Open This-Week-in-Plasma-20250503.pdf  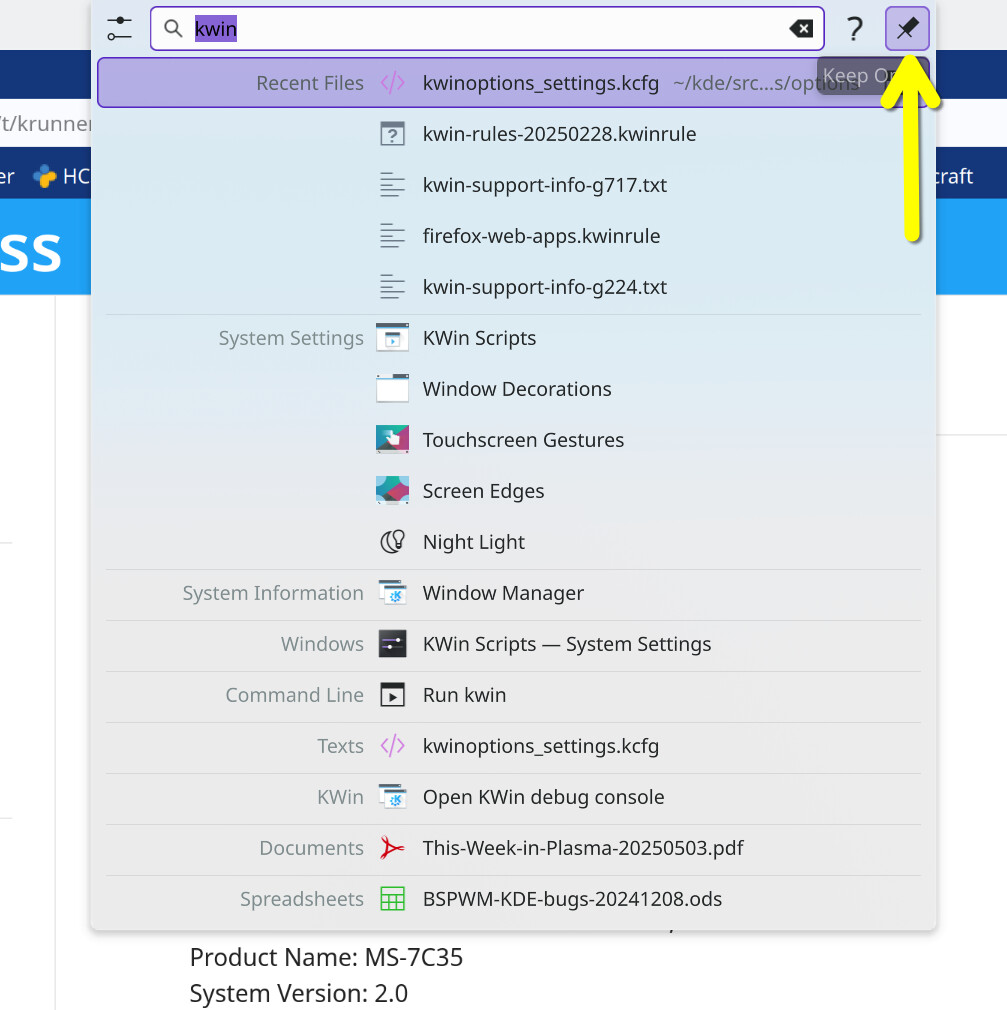click(x=513, y=848)
